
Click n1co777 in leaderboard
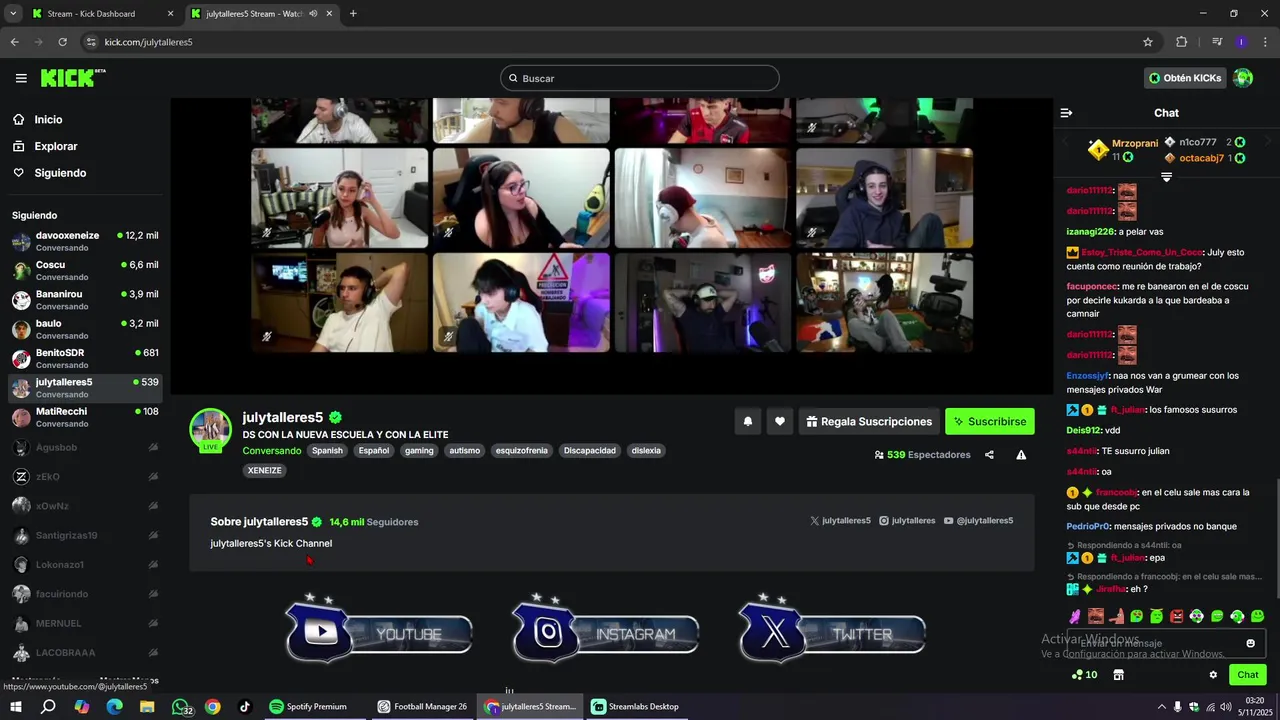(1204, 142)
